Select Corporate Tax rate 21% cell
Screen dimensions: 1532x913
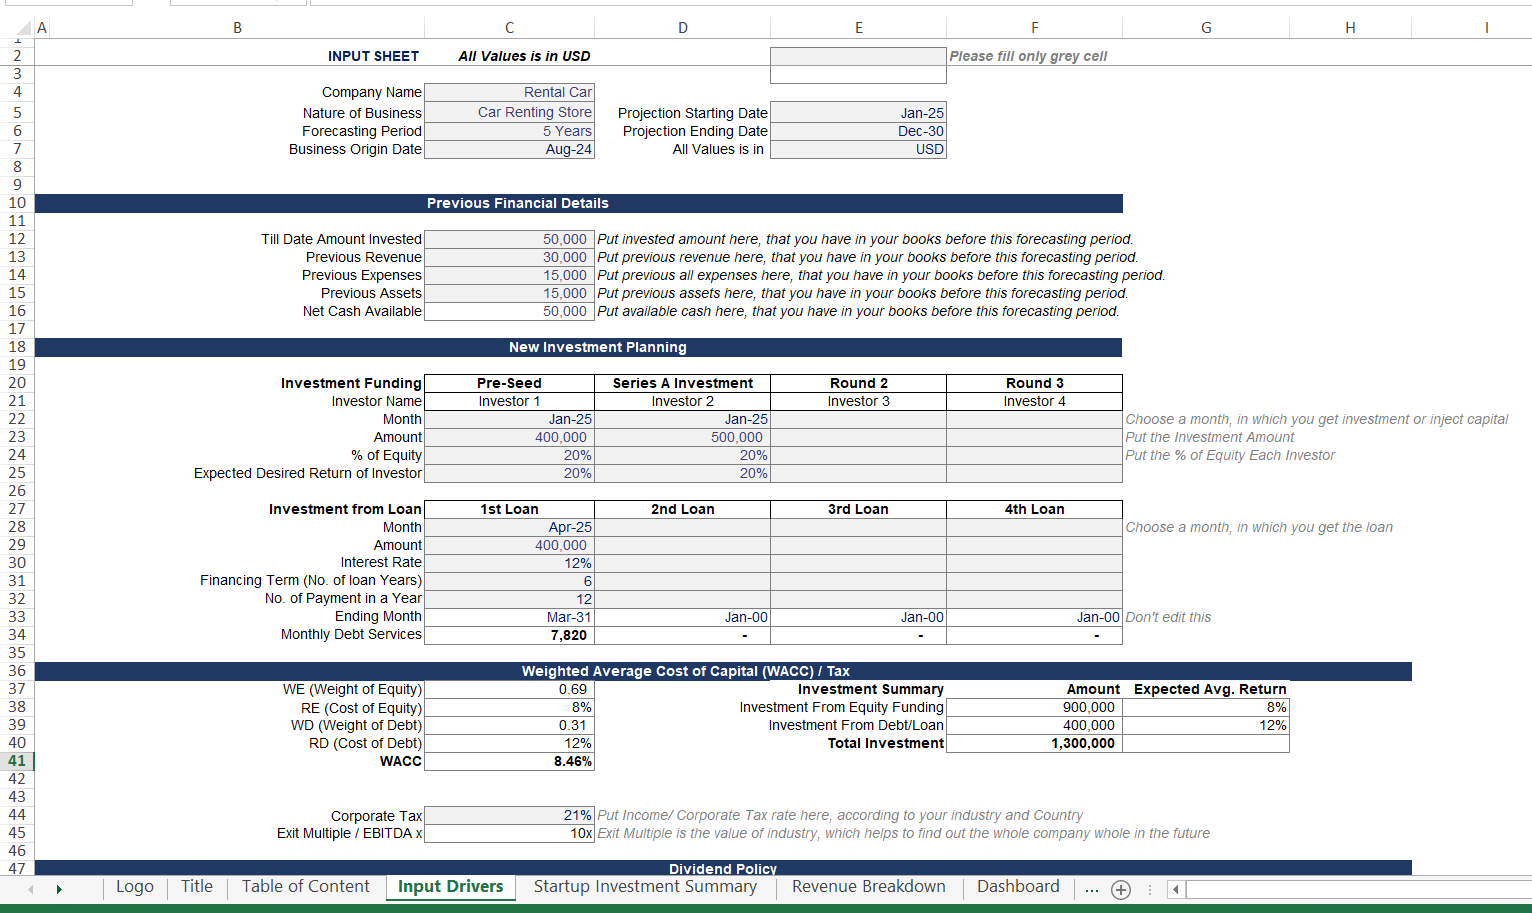(509, 815)
